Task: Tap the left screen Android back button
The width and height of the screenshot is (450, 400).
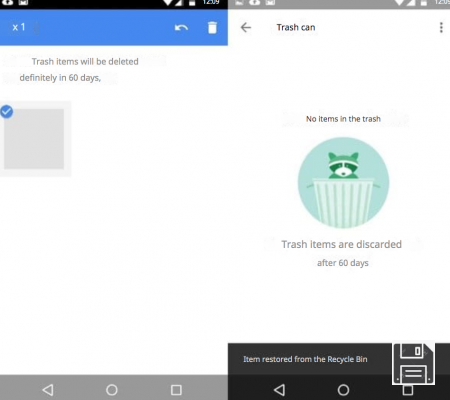Action: point(48,390)
